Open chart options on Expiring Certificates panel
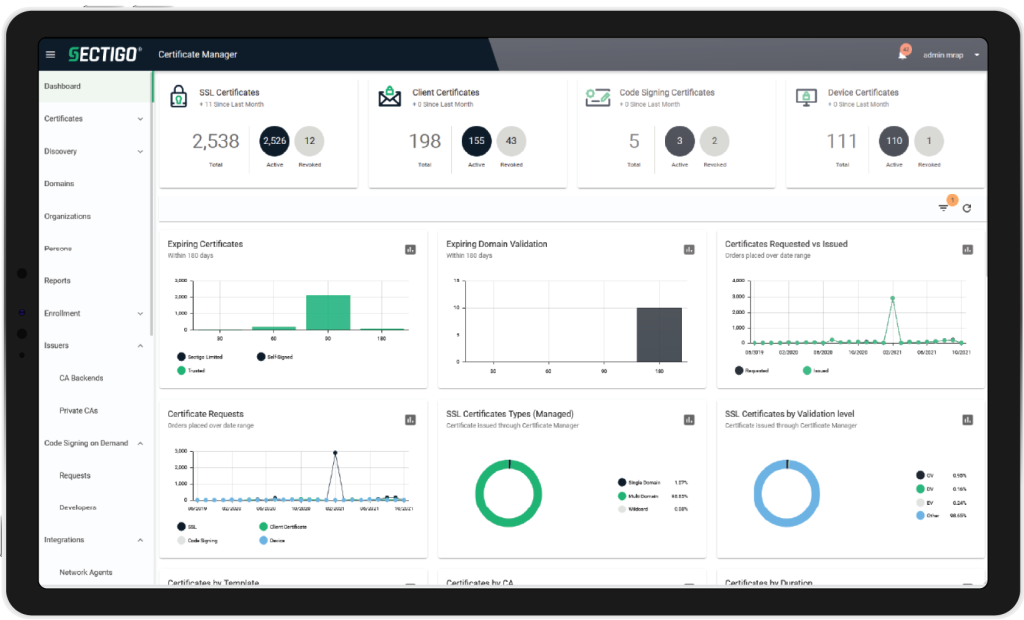This screenshot has width=1024, height=620. pos(409,249)
